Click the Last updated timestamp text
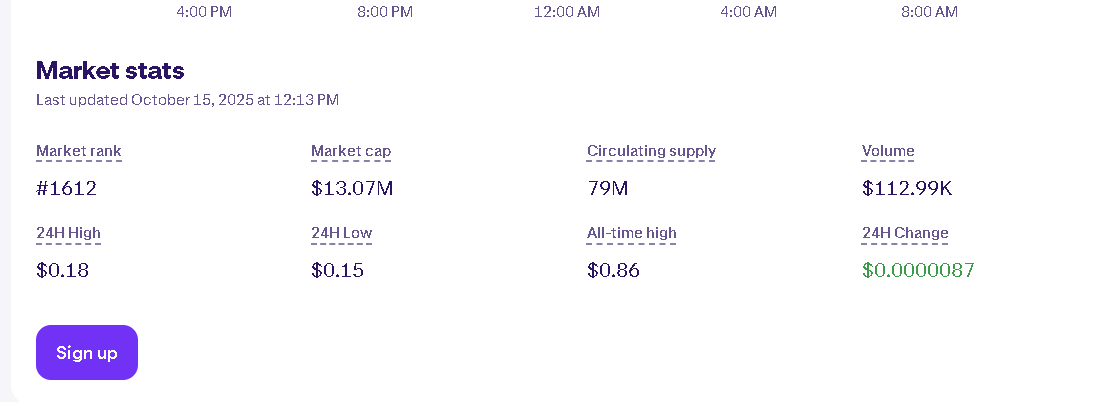 point(187,100)
